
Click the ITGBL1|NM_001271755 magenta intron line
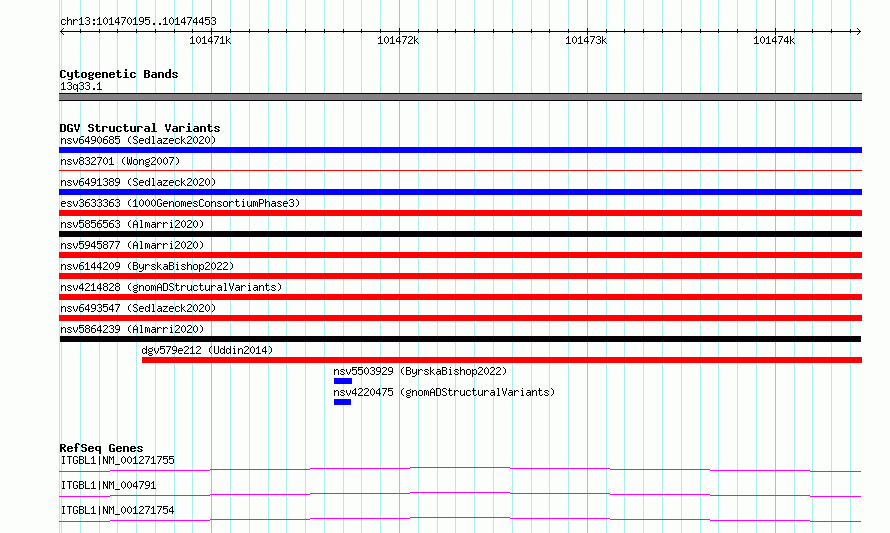click(460, 469)
